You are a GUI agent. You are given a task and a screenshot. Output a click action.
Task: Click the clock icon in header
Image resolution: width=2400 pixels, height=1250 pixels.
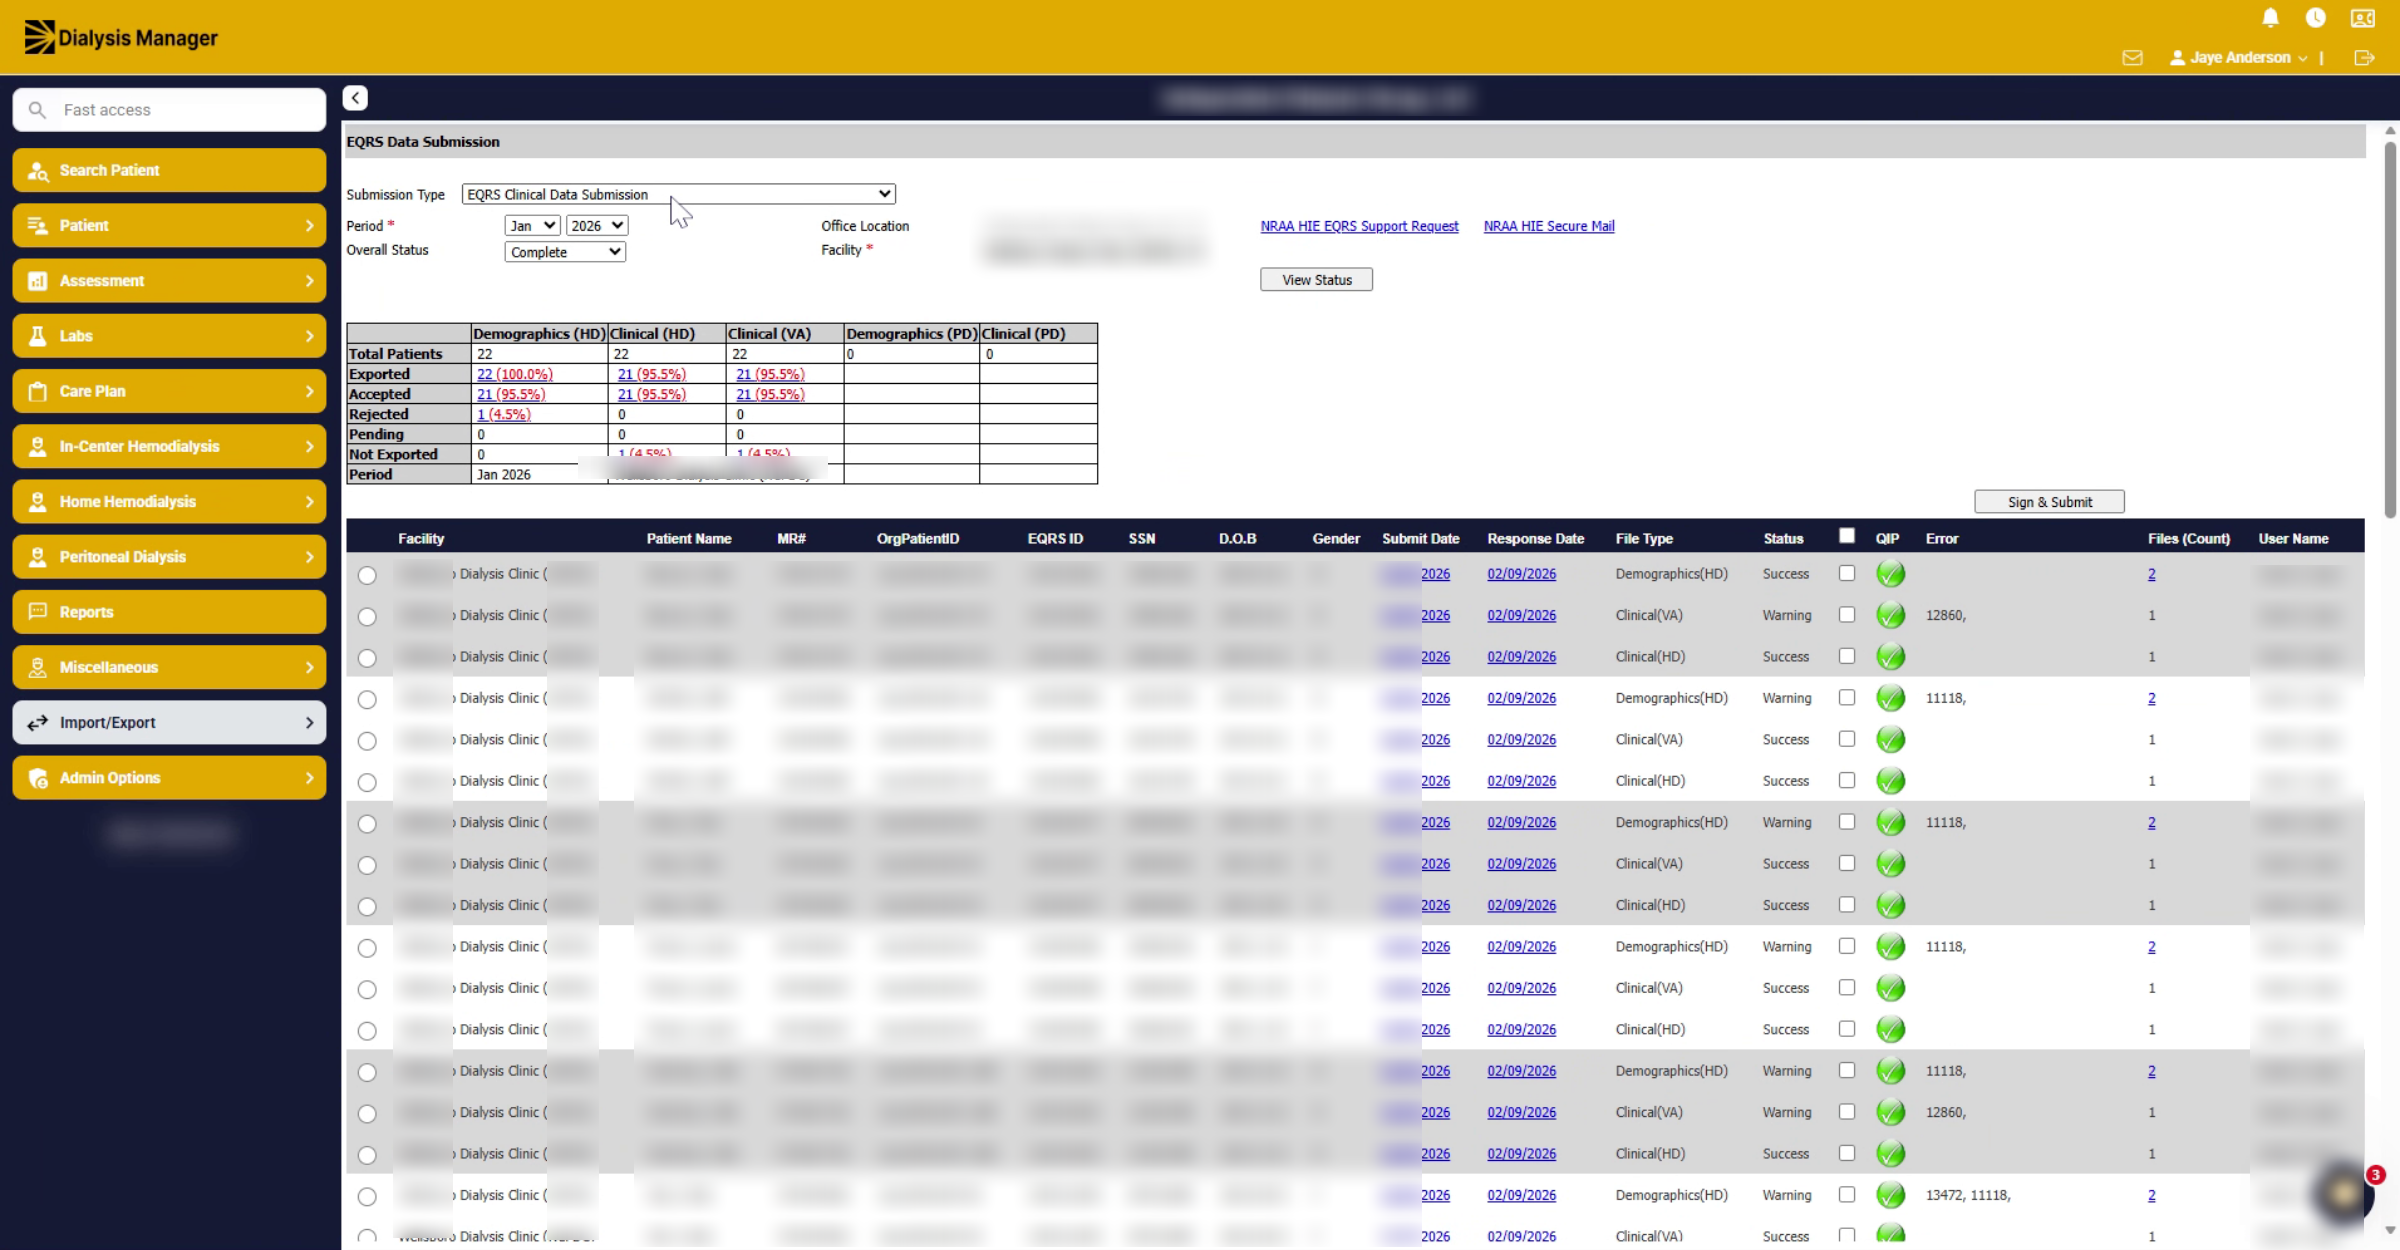point(2315,18)
